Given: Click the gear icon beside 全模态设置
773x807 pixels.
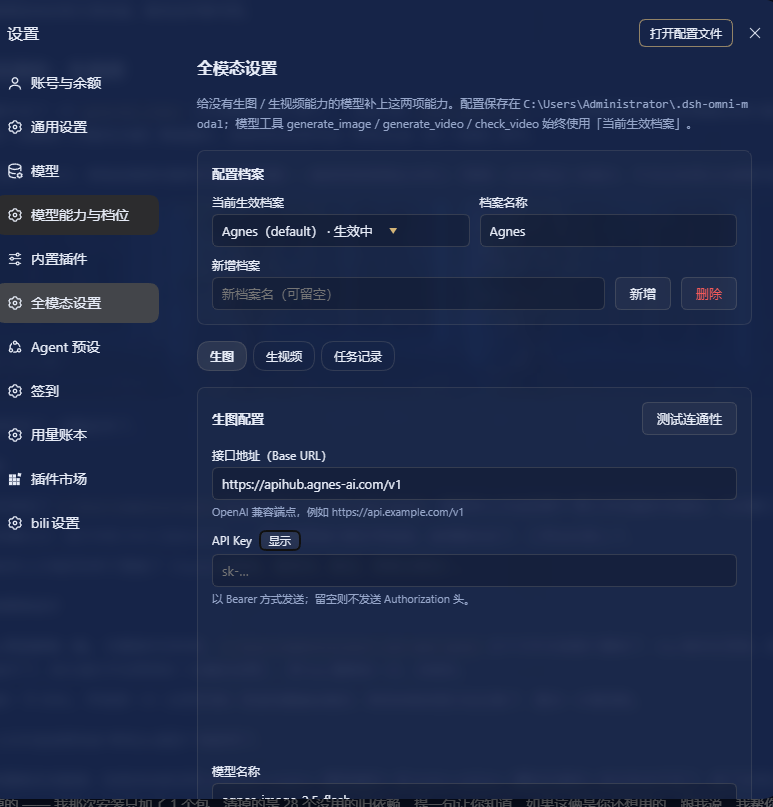Looking at the screenshot, I should click(x=15, y=303).
